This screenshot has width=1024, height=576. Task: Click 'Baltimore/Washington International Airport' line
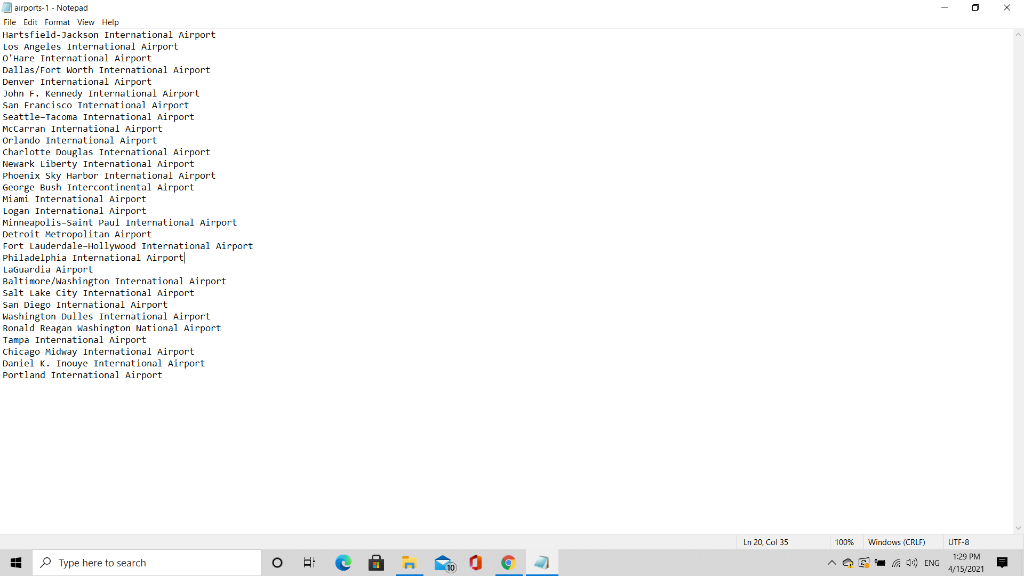point(114,282)
